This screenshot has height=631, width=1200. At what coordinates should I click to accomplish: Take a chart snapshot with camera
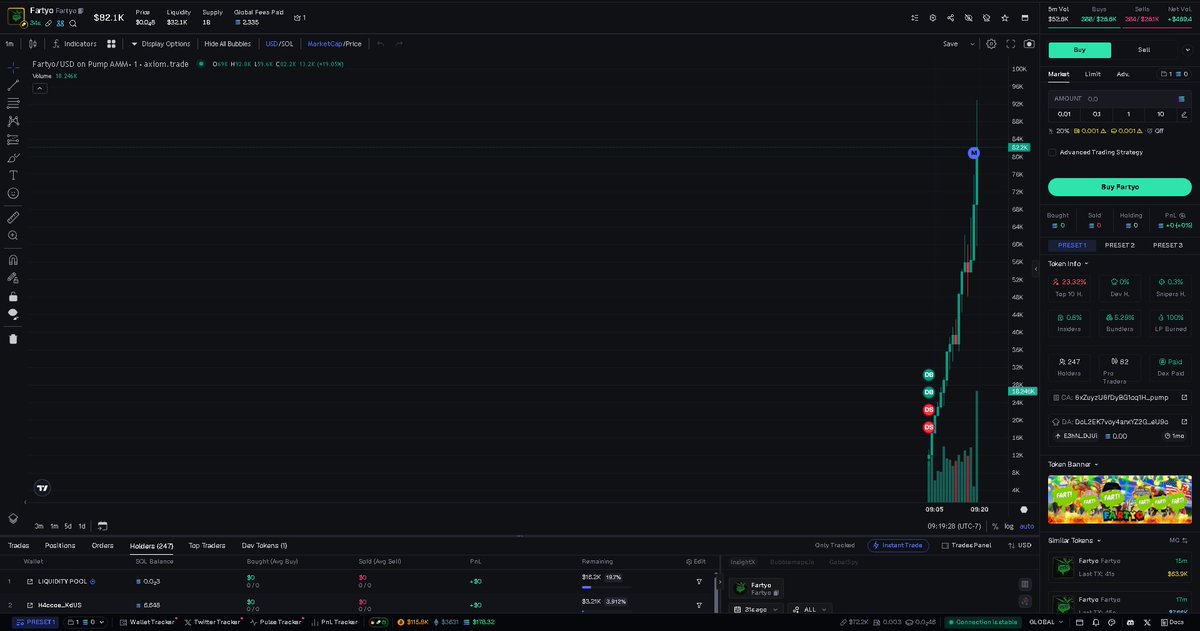1029,44
